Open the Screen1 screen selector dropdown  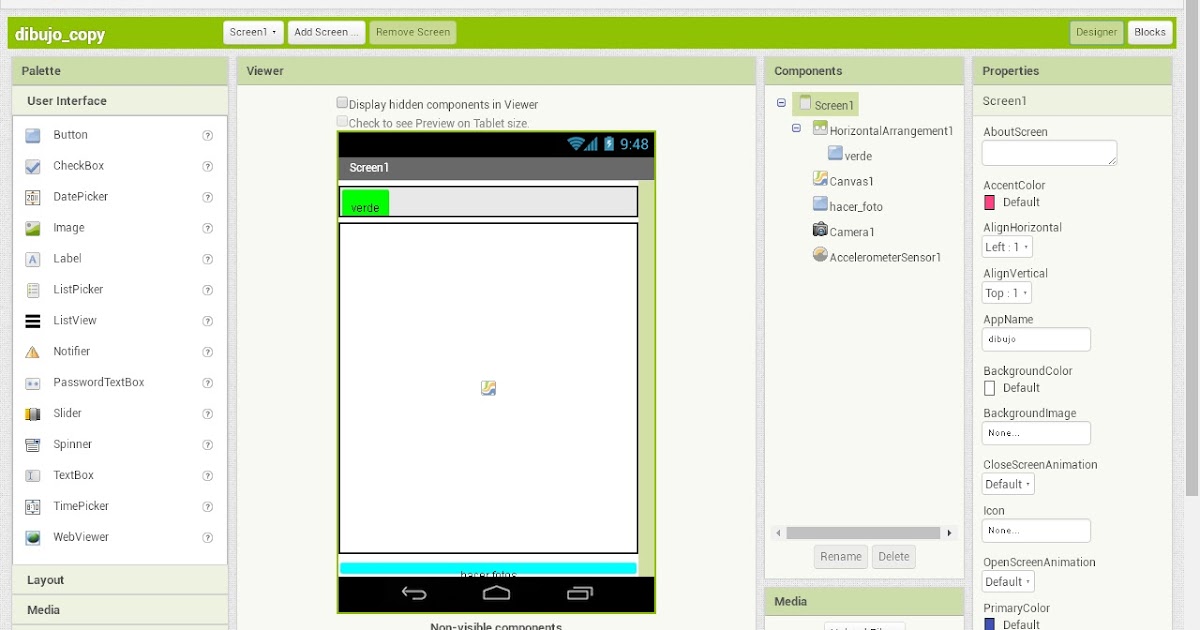pos(252,31)
